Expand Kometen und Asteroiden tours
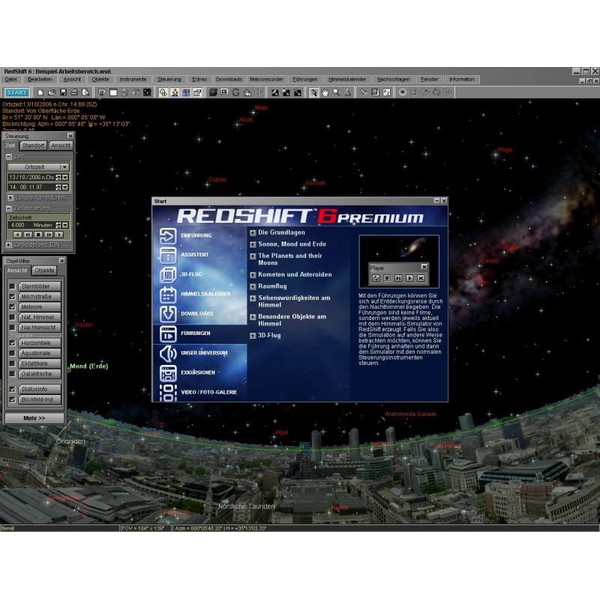Image resolution: width=600 pixels, height=600 pixels. coord(253,275)
